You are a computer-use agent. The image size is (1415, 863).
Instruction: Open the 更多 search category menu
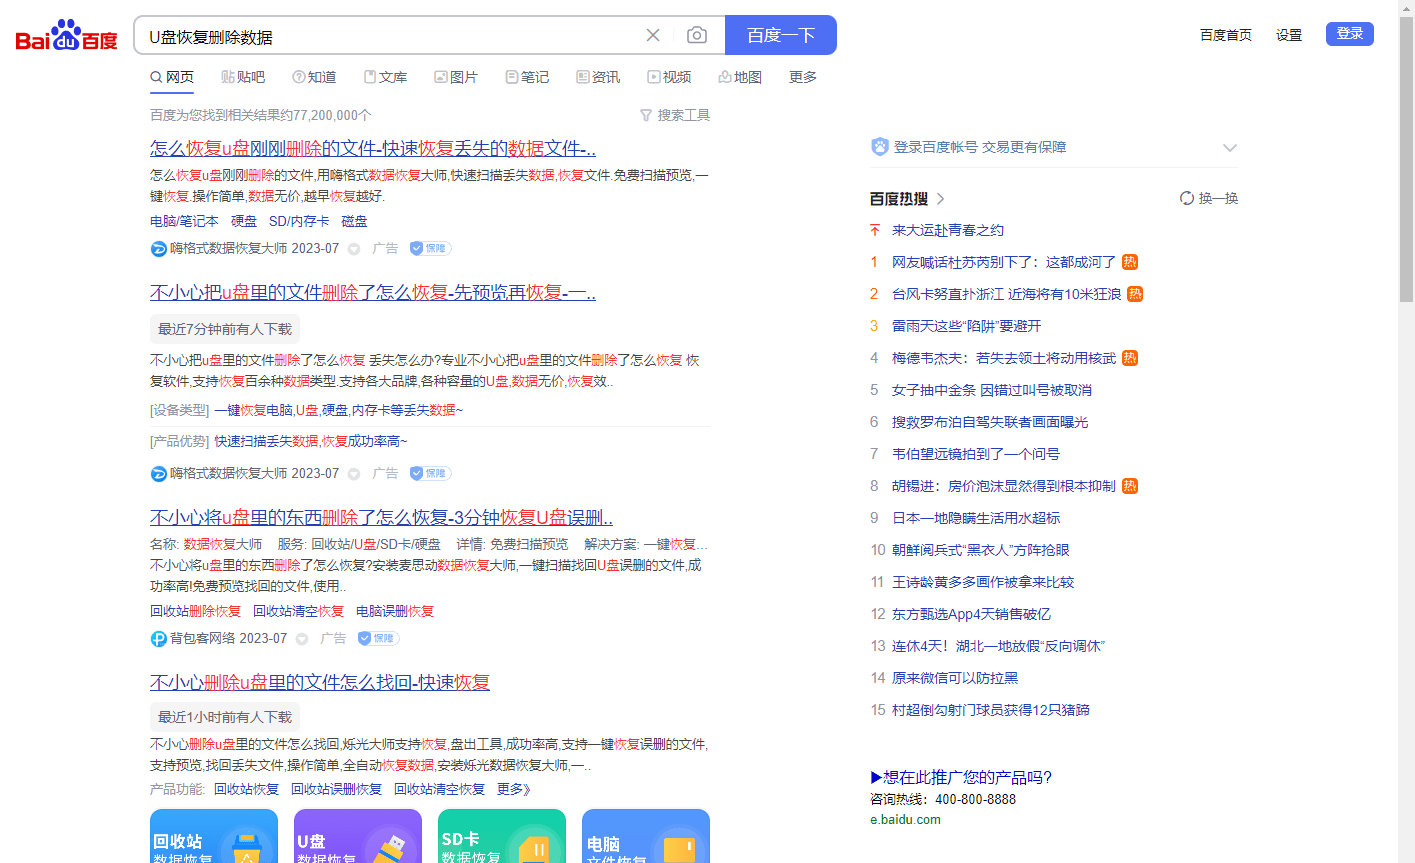802,77
